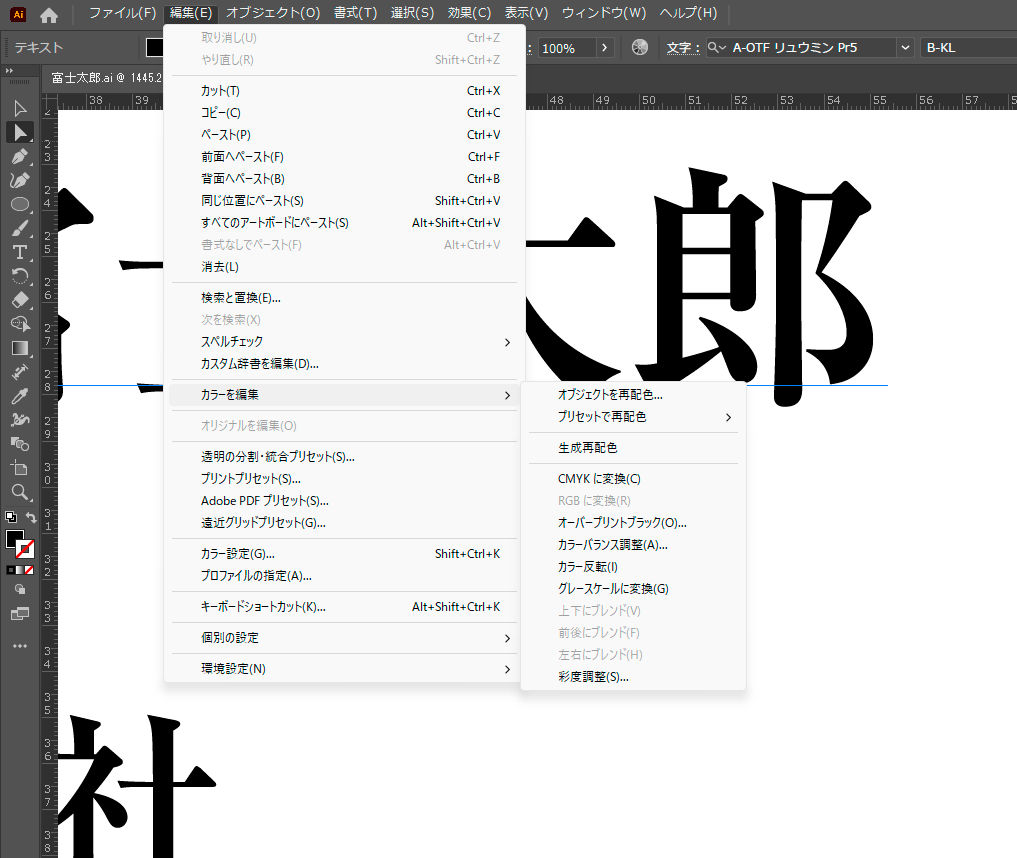Open the 個別の設定 submenu
The width and height of the screenshot is (1017, 858).
coord(344,638)
